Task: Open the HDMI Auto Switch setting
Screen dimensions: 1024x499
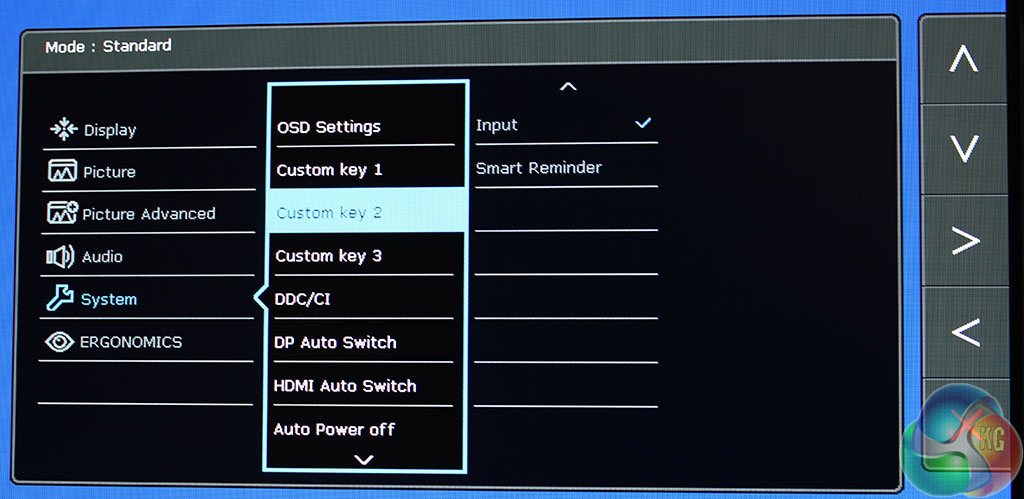Action: (363, 385)
